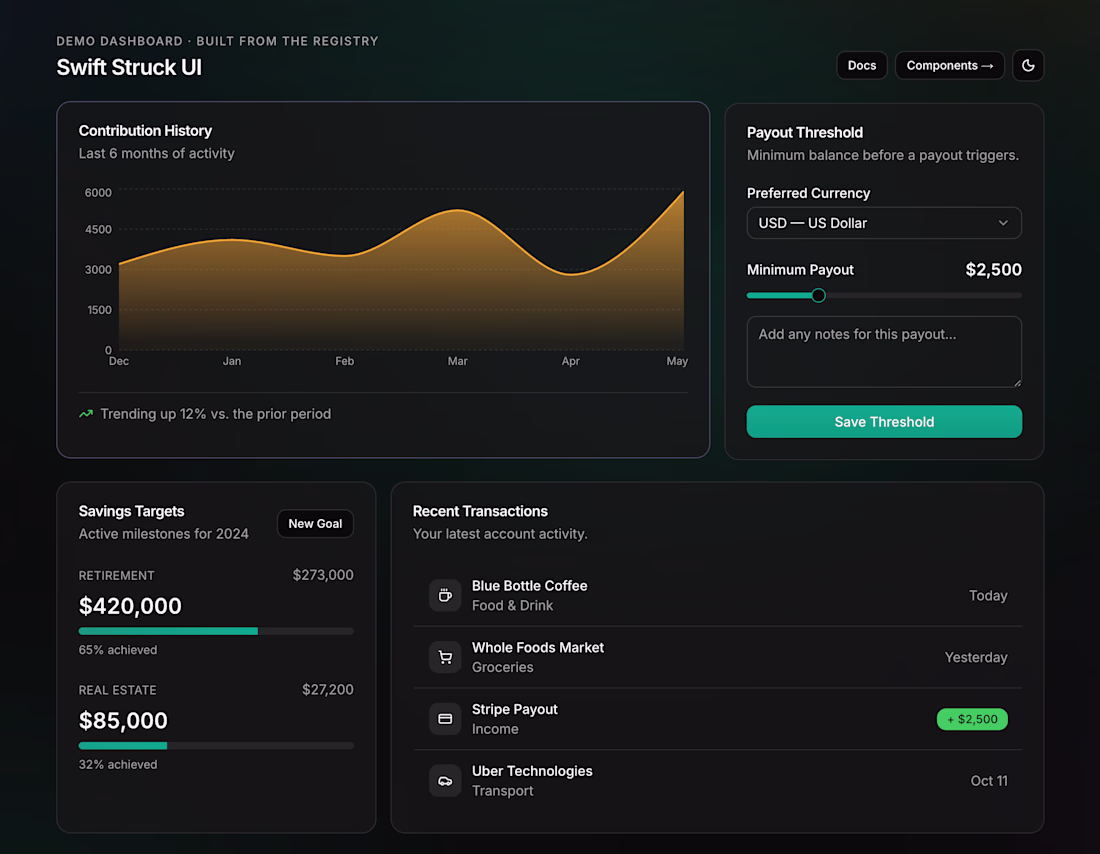Click the coffee cup icon for Blue Bottle Coffee
The width and height of the screenshot is (1100, 854).
coord(445,595)
